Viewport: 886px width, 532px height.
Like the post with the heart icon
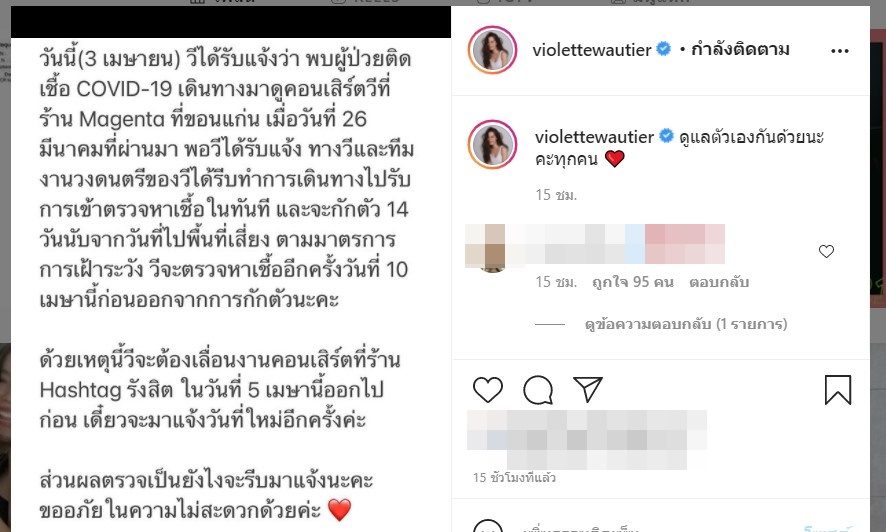(x=488, y=390)
